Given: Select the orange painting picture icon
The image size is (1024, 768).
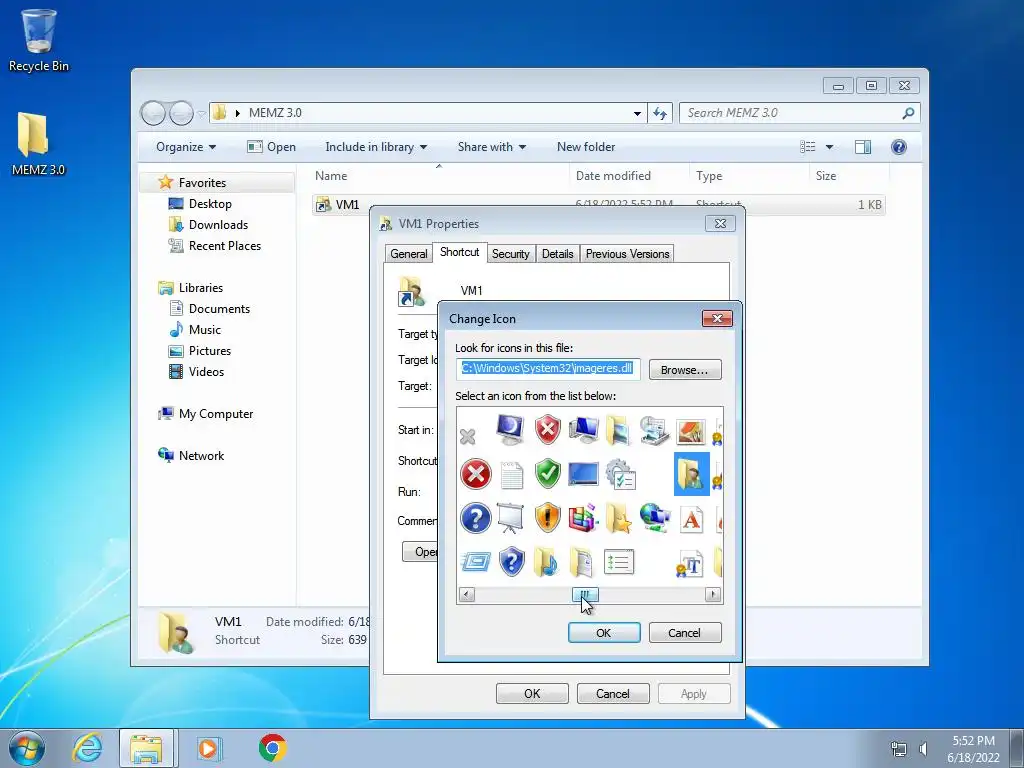Looking at the screenshot, I should click(691, 432).
